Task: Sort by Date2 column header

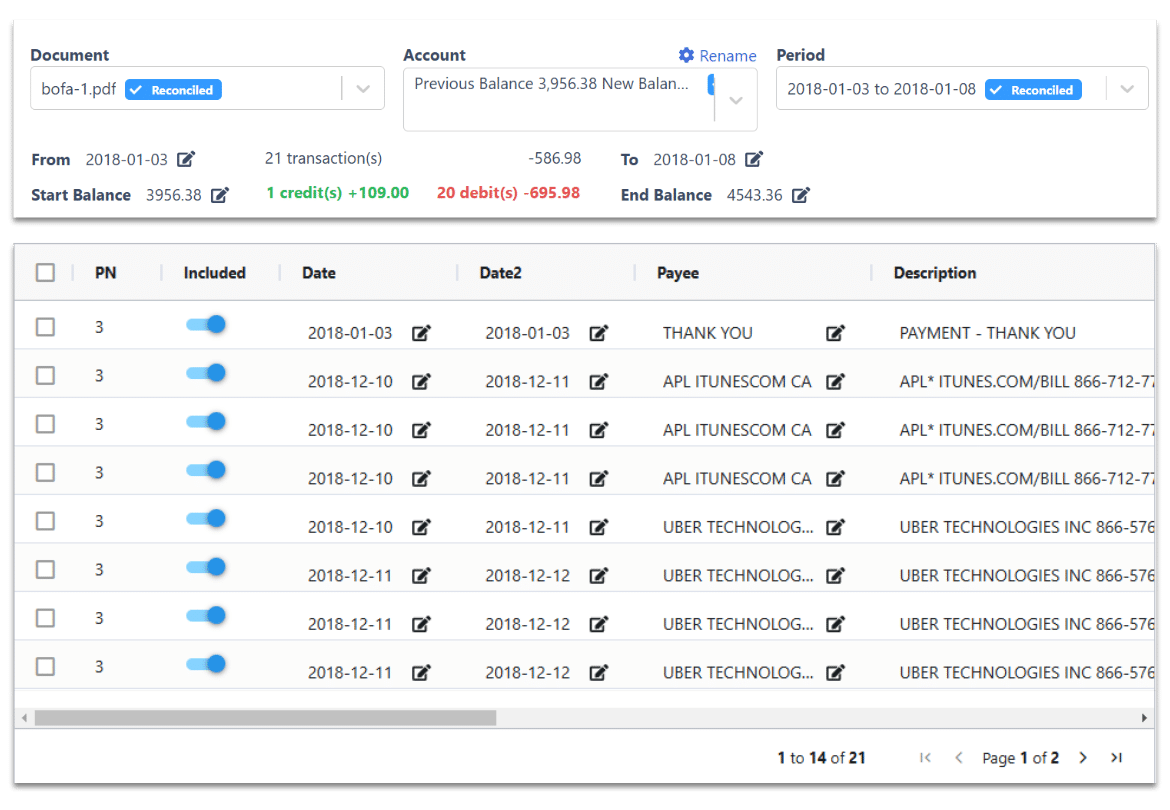Action: pos(500,273)
